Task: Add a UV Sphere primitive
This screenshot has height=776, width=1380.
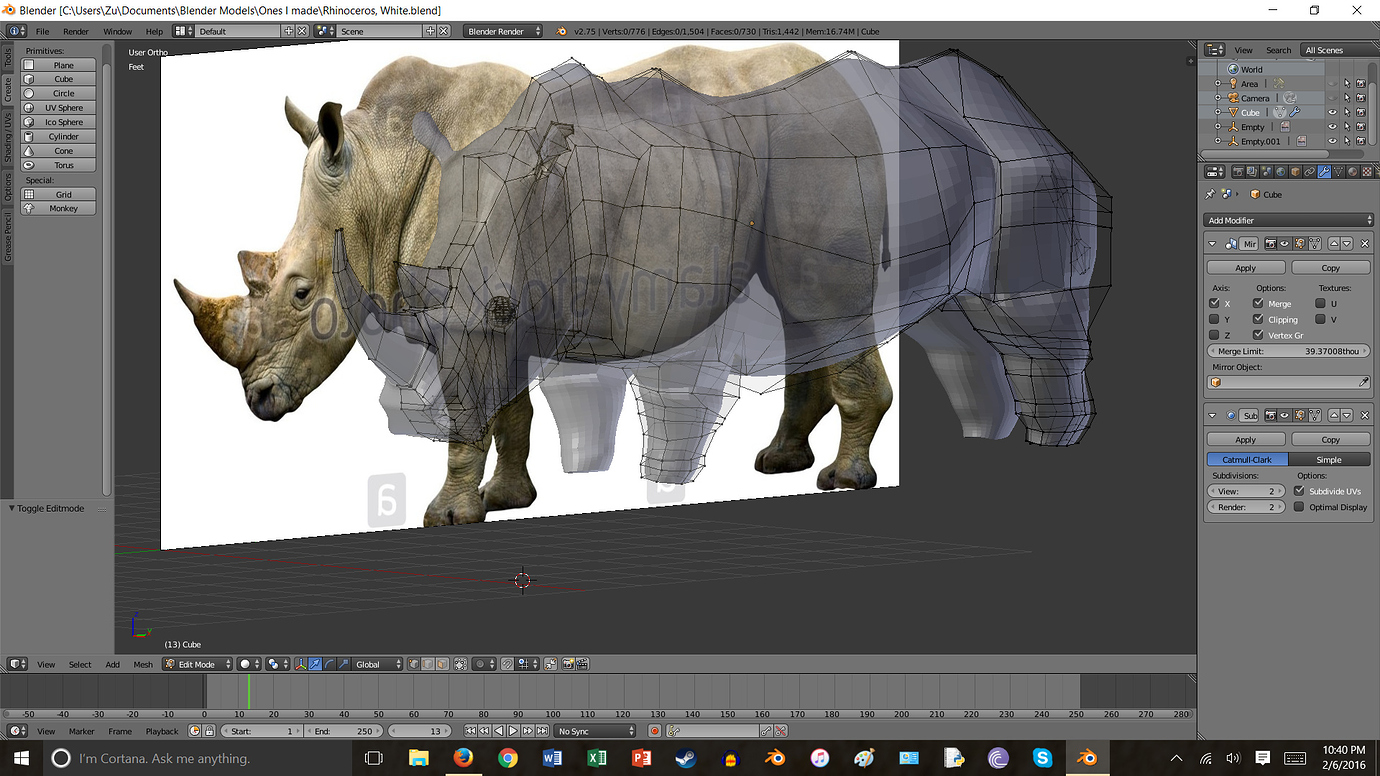Action: (59, 107)
